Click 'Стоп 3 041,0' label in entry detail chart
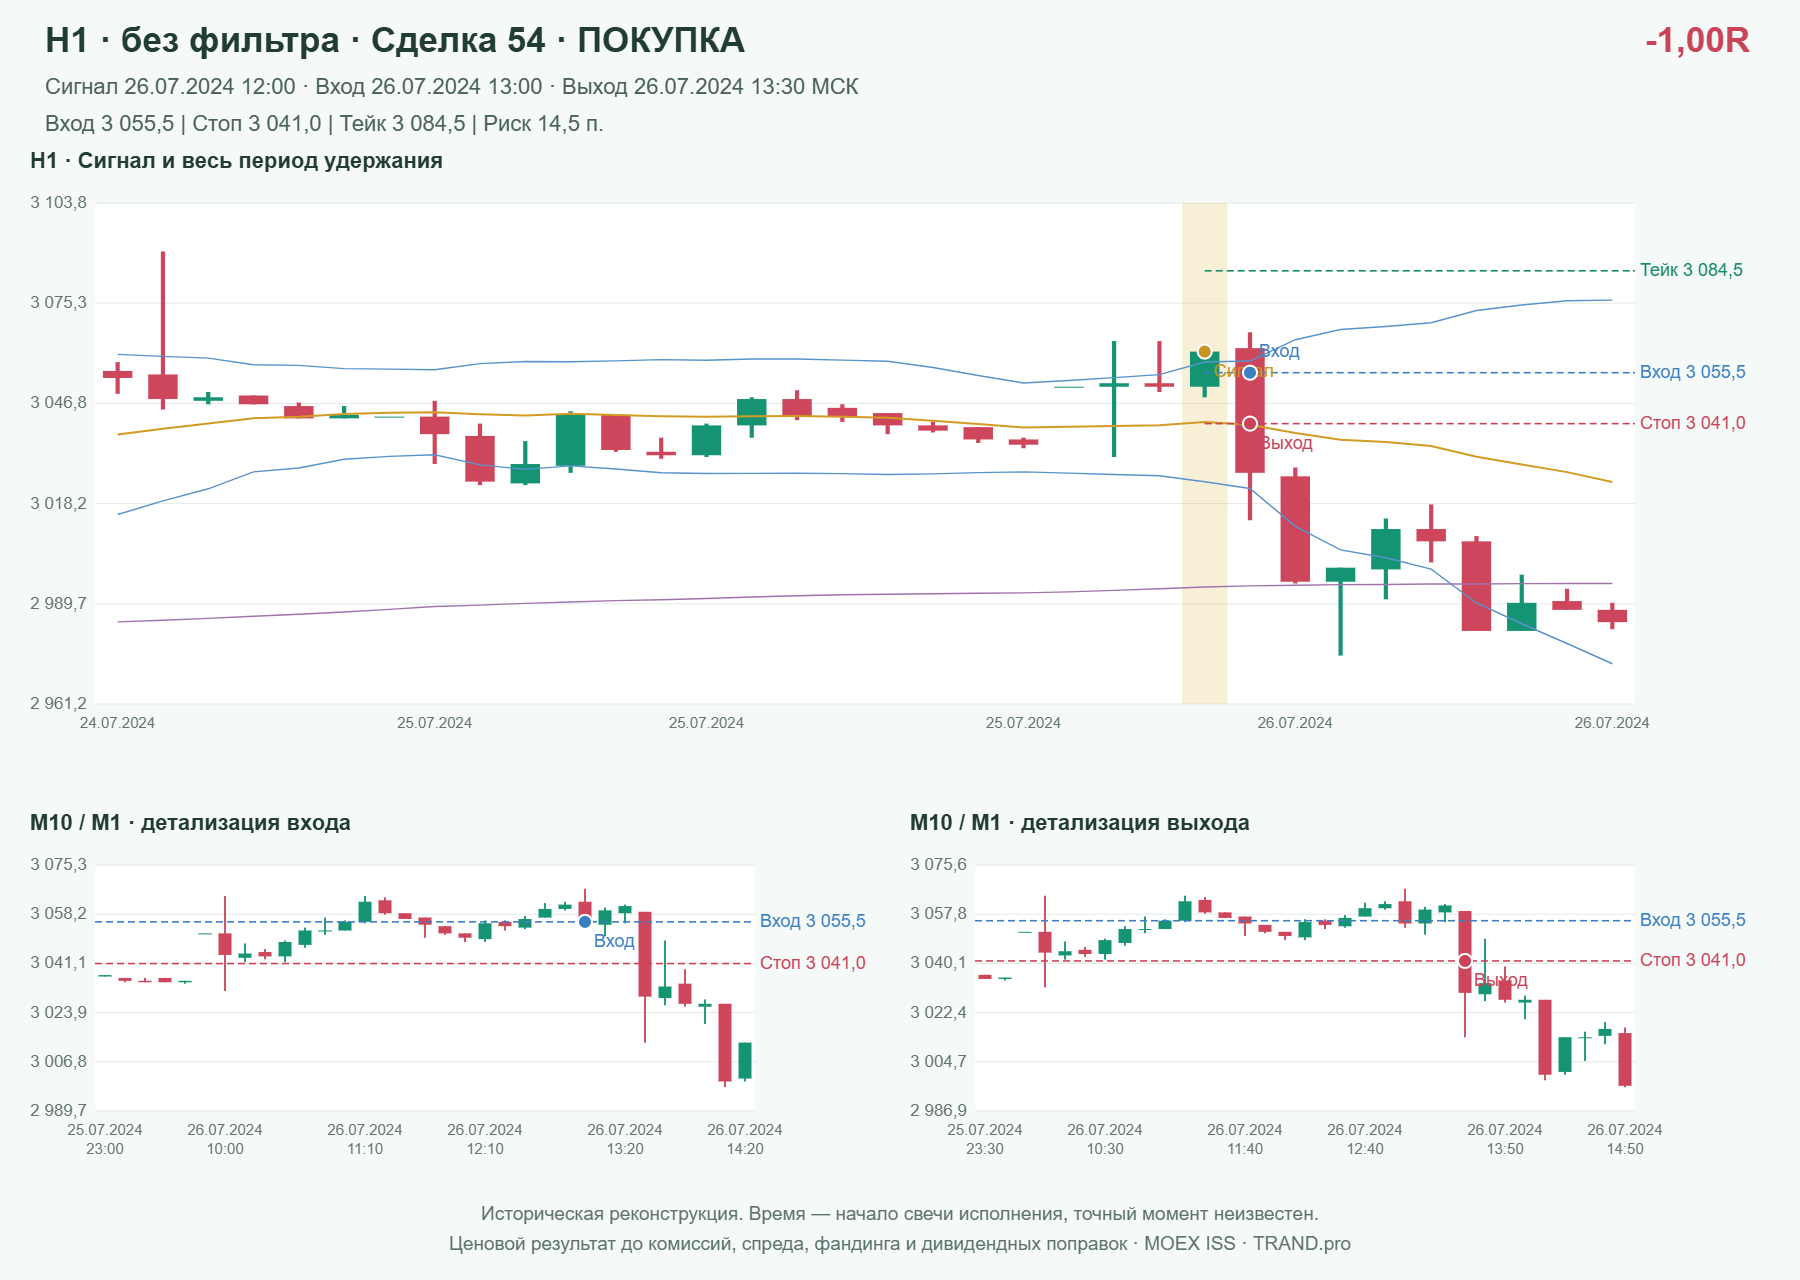Screen dimensions: 1800x1280 click(x=812, y=963)
